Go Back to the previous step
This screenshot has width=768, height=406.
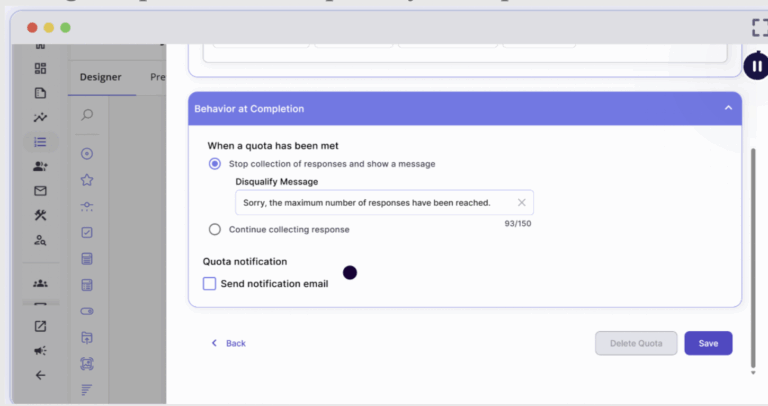pos(228,343)
